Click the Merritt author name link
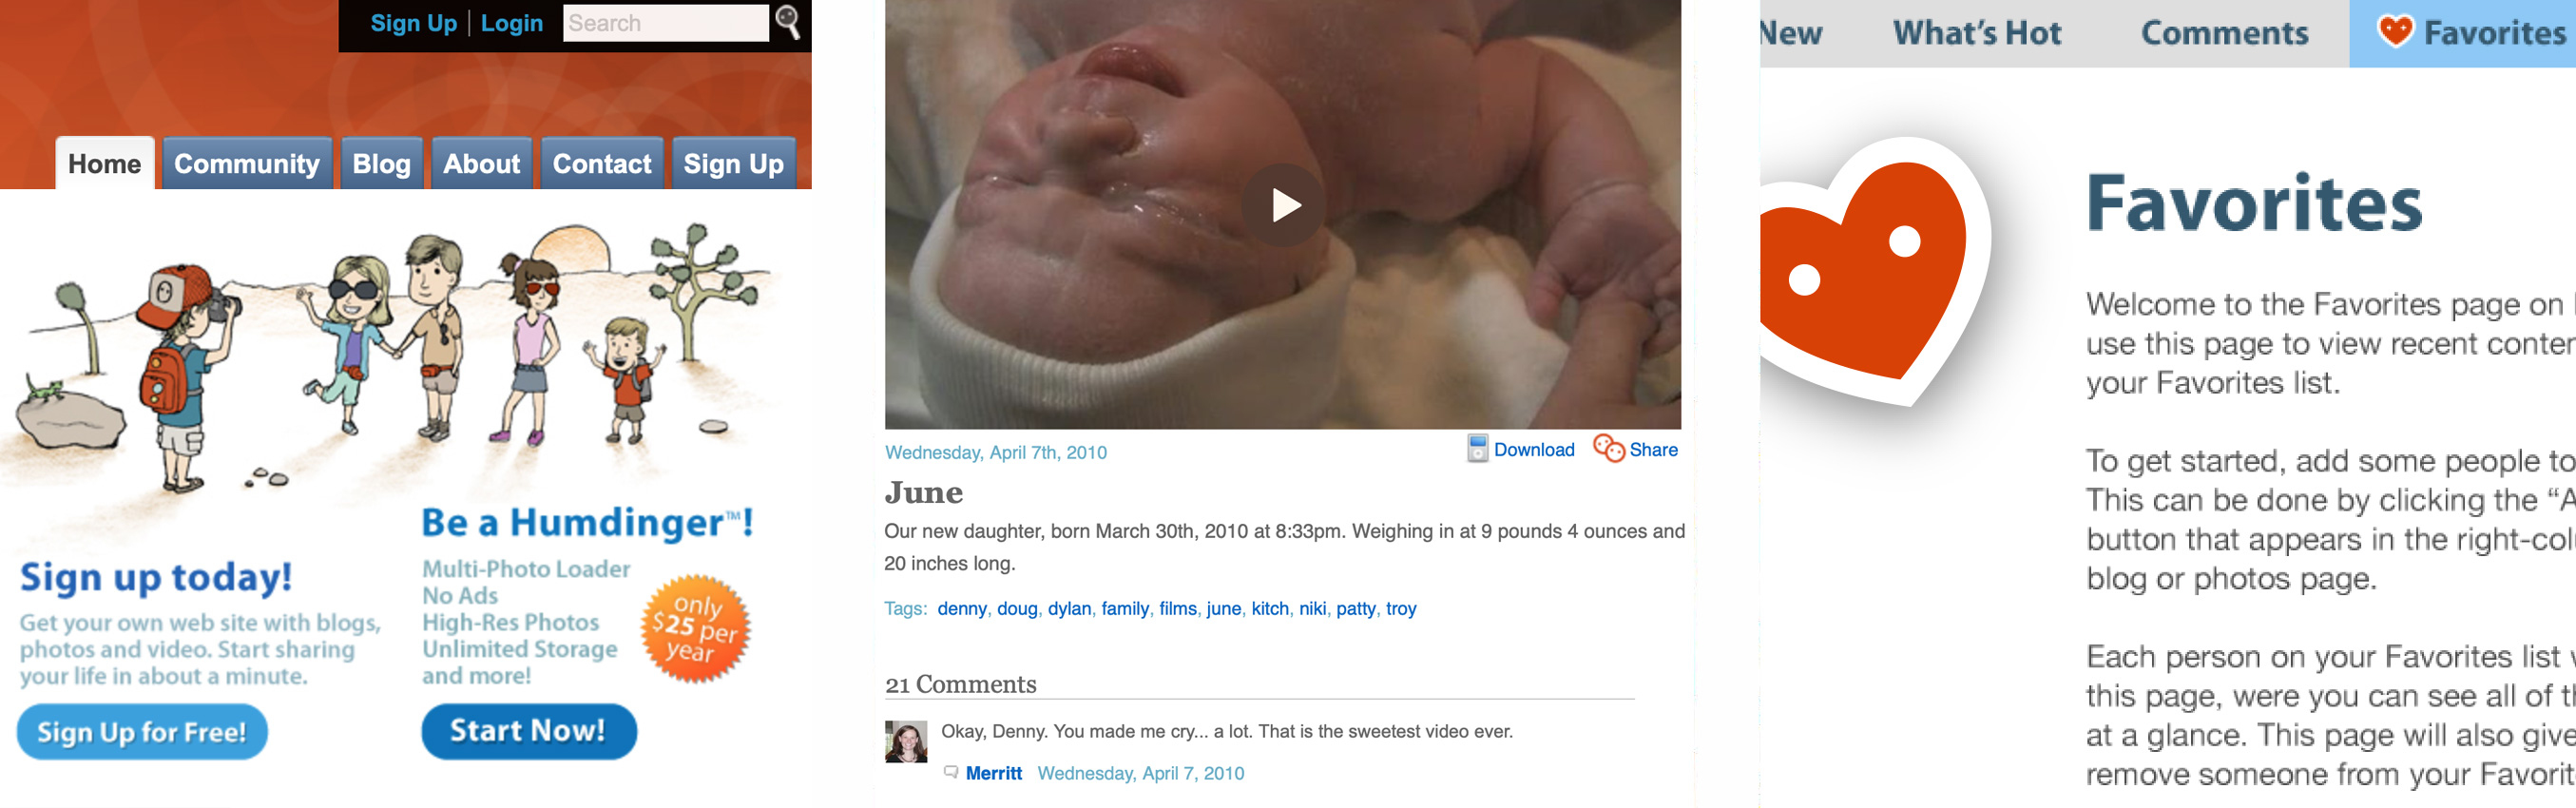This screenshot has width=2576, height=808. coord(993,773)
